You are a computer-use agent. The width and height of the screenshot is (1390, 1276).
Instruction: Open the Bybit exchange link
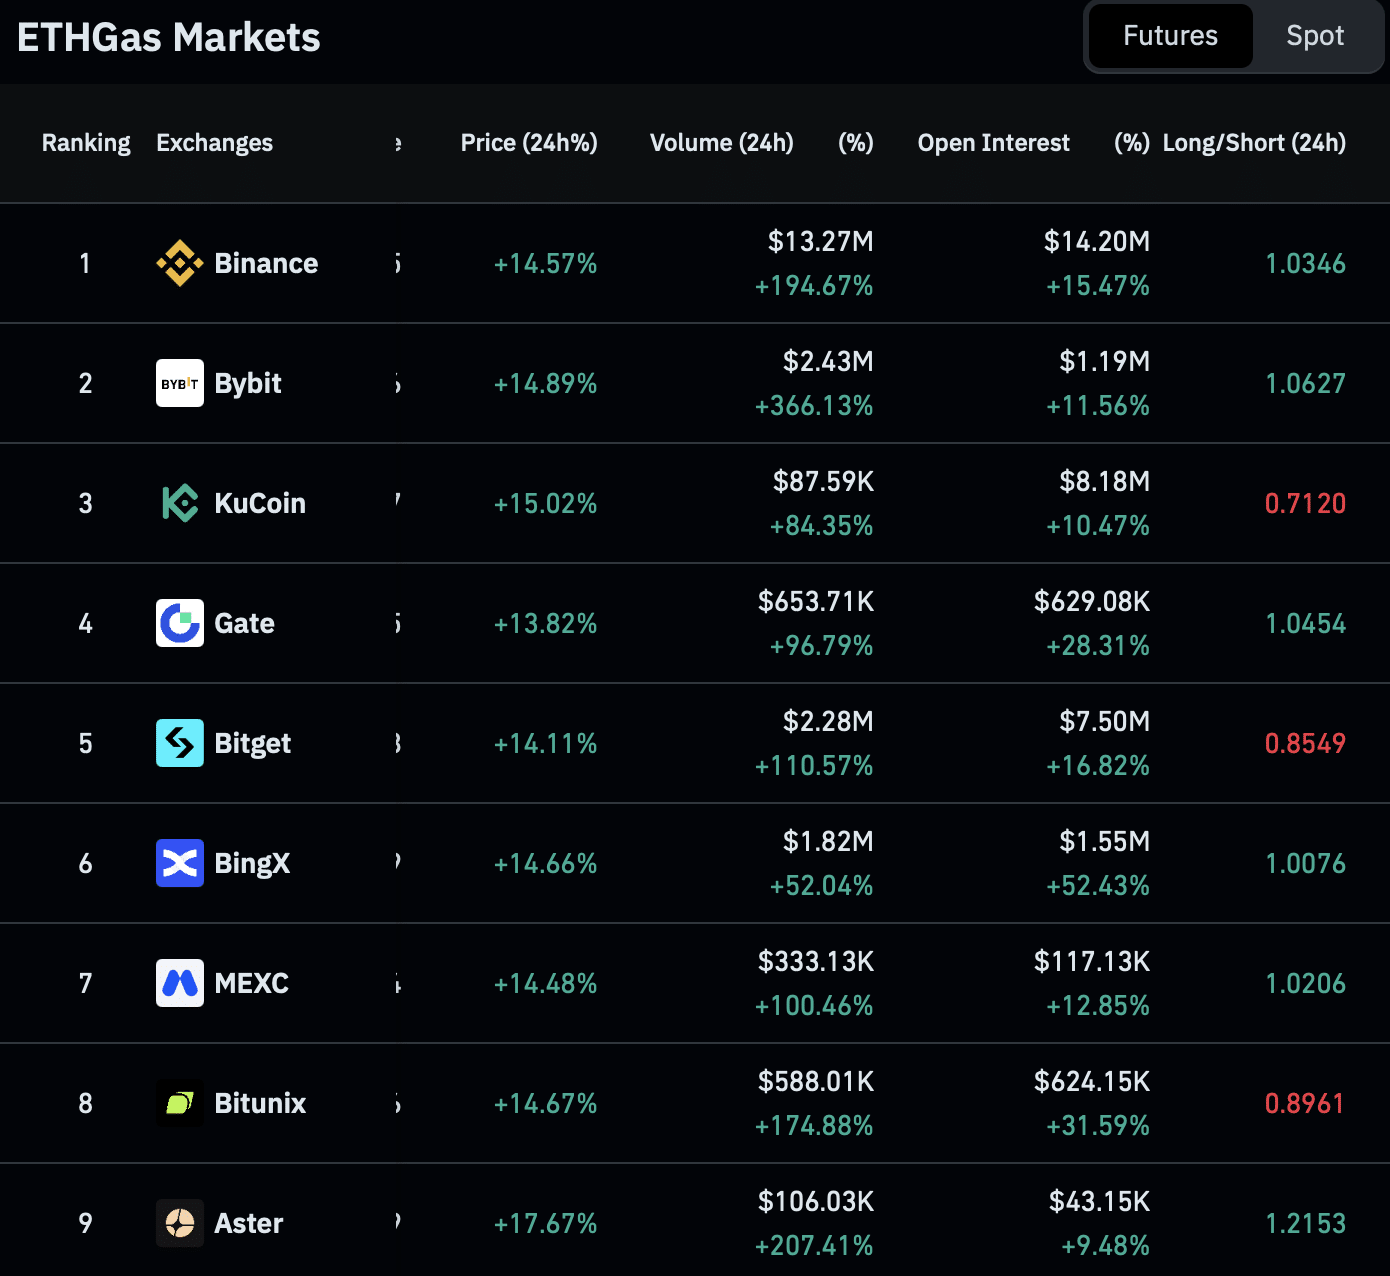248,383
